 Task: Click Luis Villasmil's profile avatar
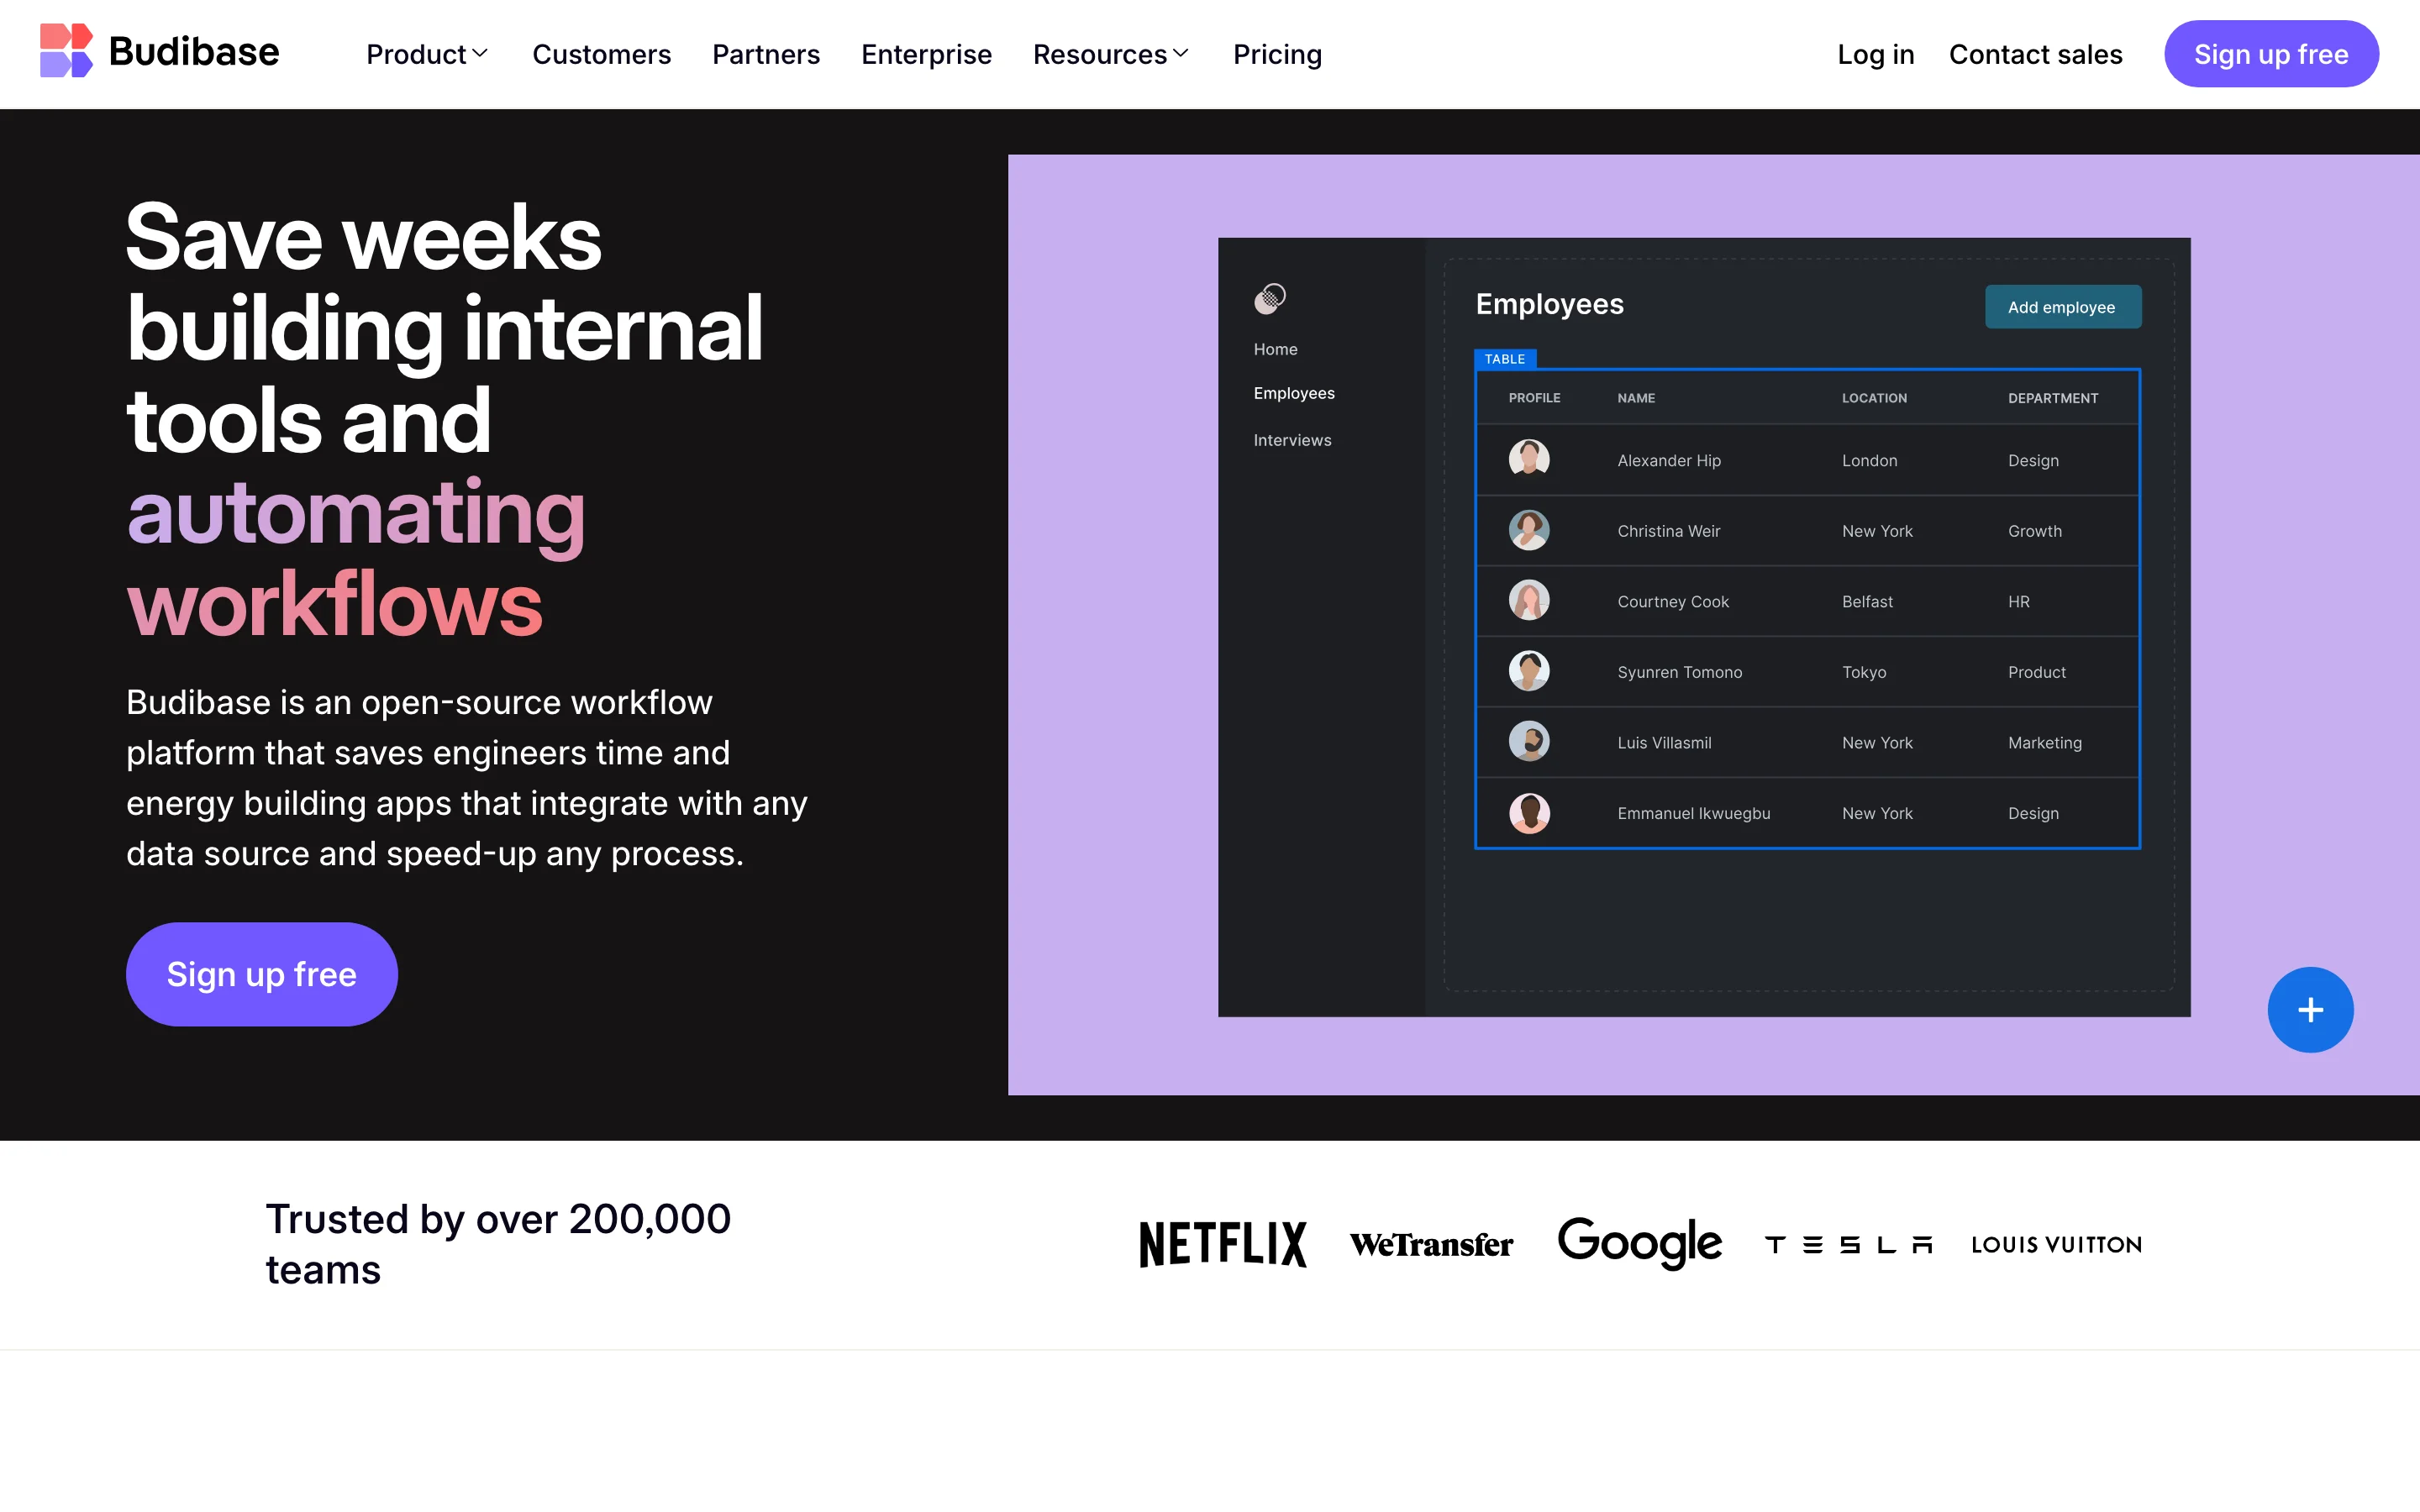1528,742
